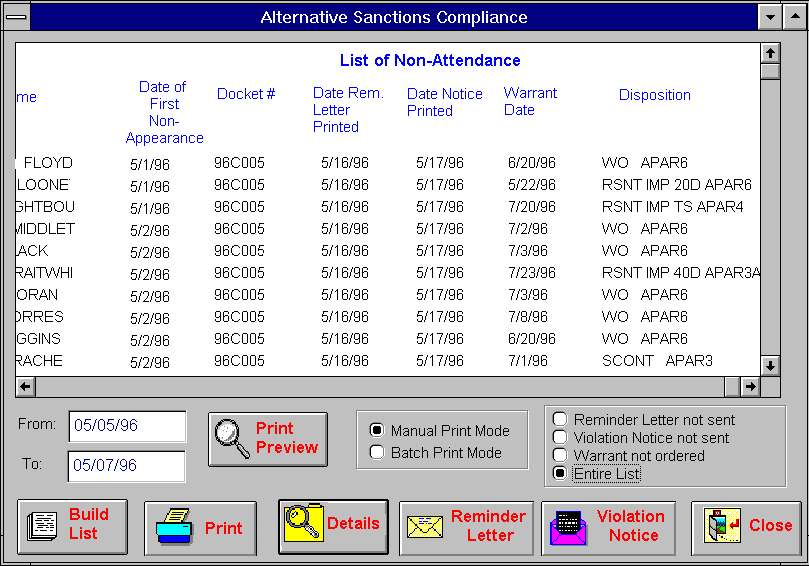The width and height of the screenshot is (809, 566).
Task: Click the magnifier icon on Print Preview
Action: (231, 439)
